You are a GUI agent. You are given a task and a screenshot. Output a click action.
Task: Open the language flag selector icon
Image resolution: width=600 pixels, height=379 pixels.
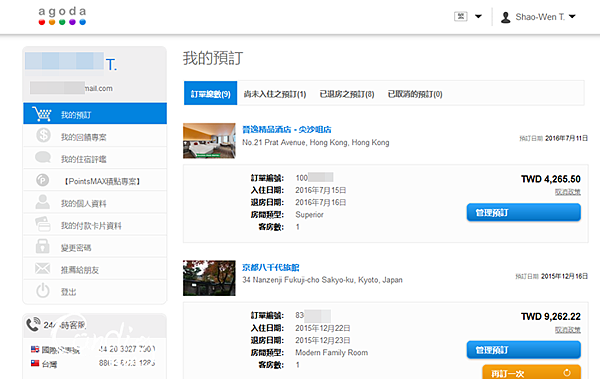(461, 16)
